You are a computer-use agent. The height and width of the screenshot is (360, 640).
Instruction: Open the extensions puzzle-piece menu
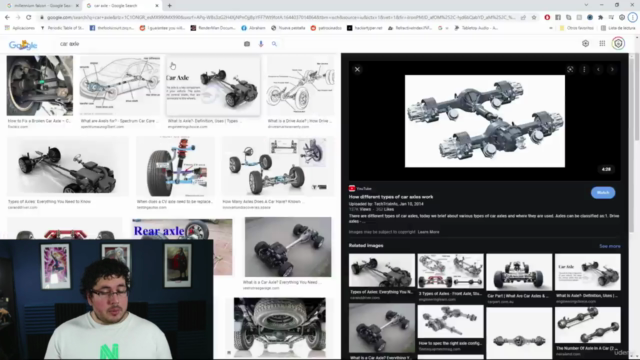tap(600, 18)
